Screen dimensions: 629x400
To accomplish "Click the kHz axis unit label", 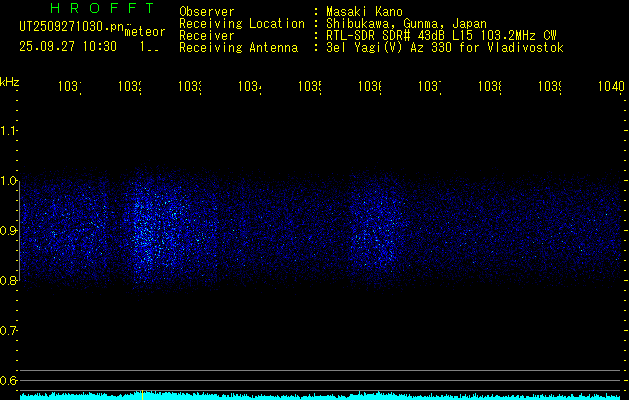I will tap(9, 82).
